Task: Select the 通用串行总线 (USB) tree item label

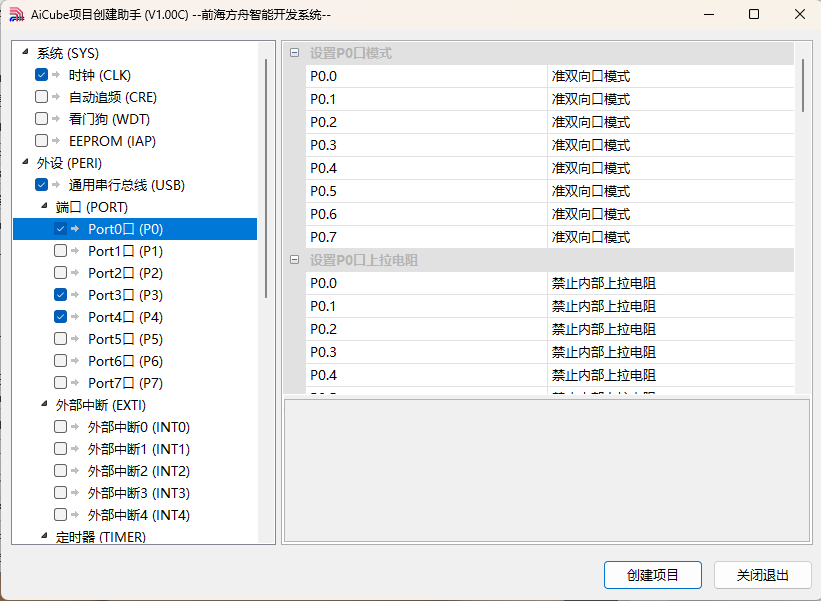Action: 127,185
